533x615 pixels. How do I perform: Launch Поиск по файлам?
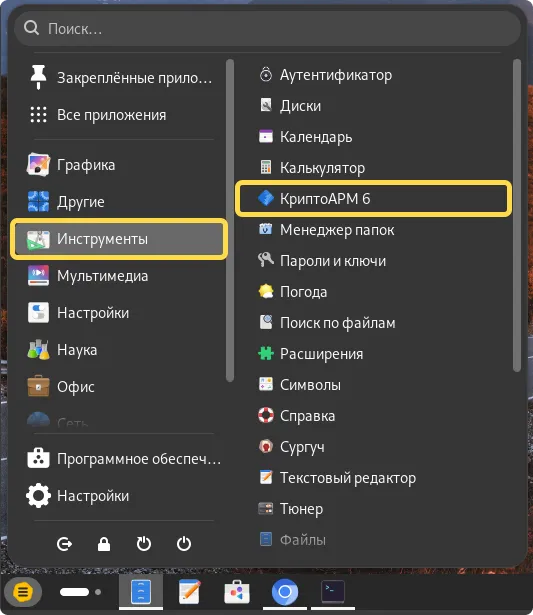373,322
